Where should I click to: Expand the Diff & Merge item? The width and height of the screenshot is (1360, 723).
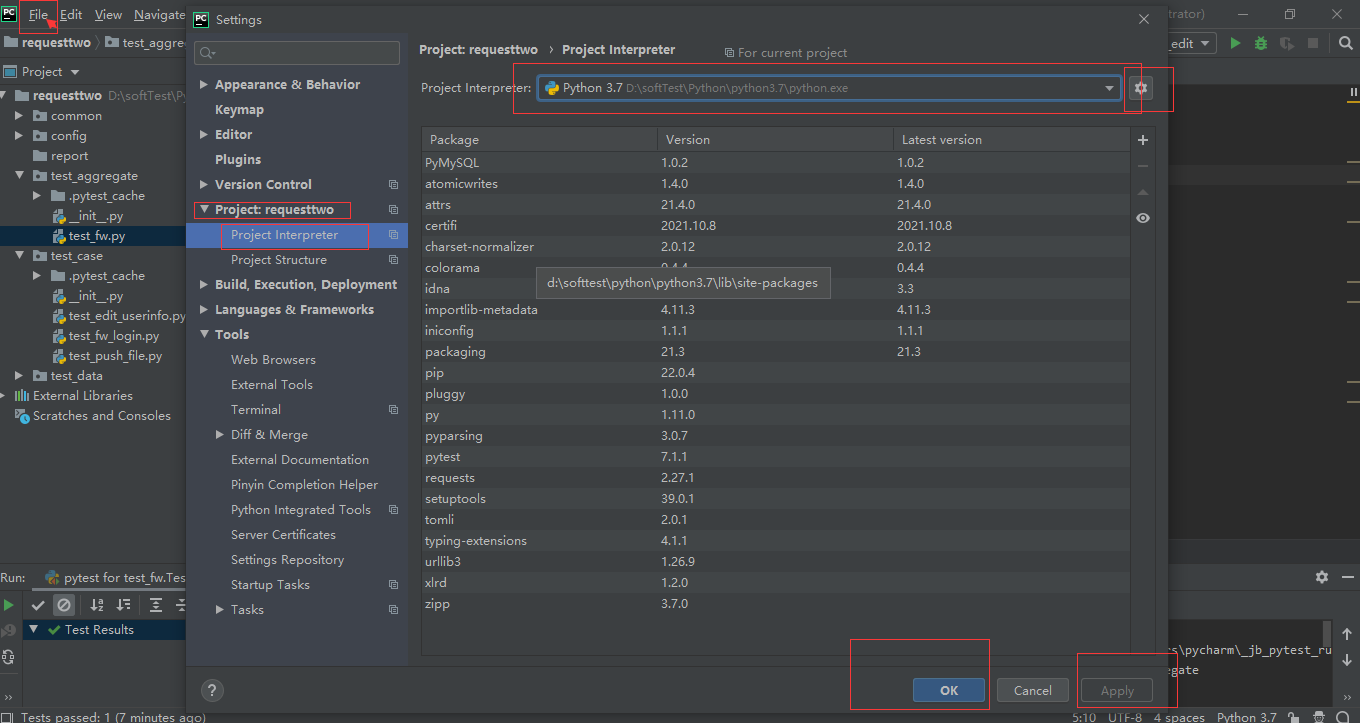pyautogui.click(x=220, y=435)
